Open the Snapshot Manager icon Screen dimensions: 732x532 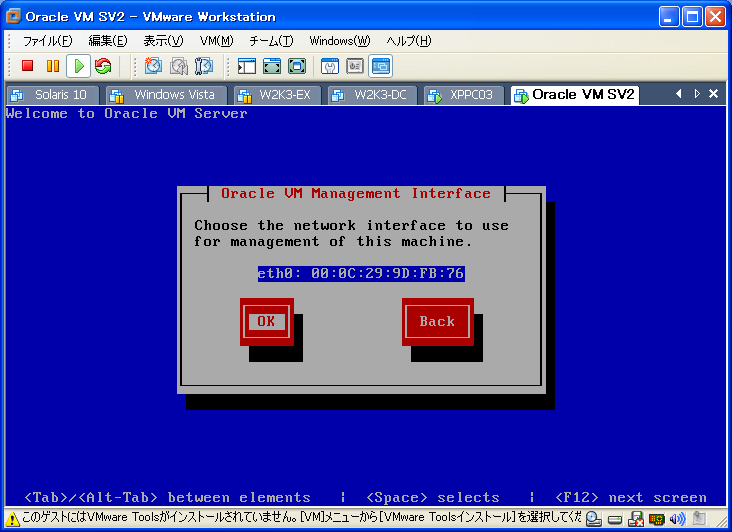[x=204, y=66]
